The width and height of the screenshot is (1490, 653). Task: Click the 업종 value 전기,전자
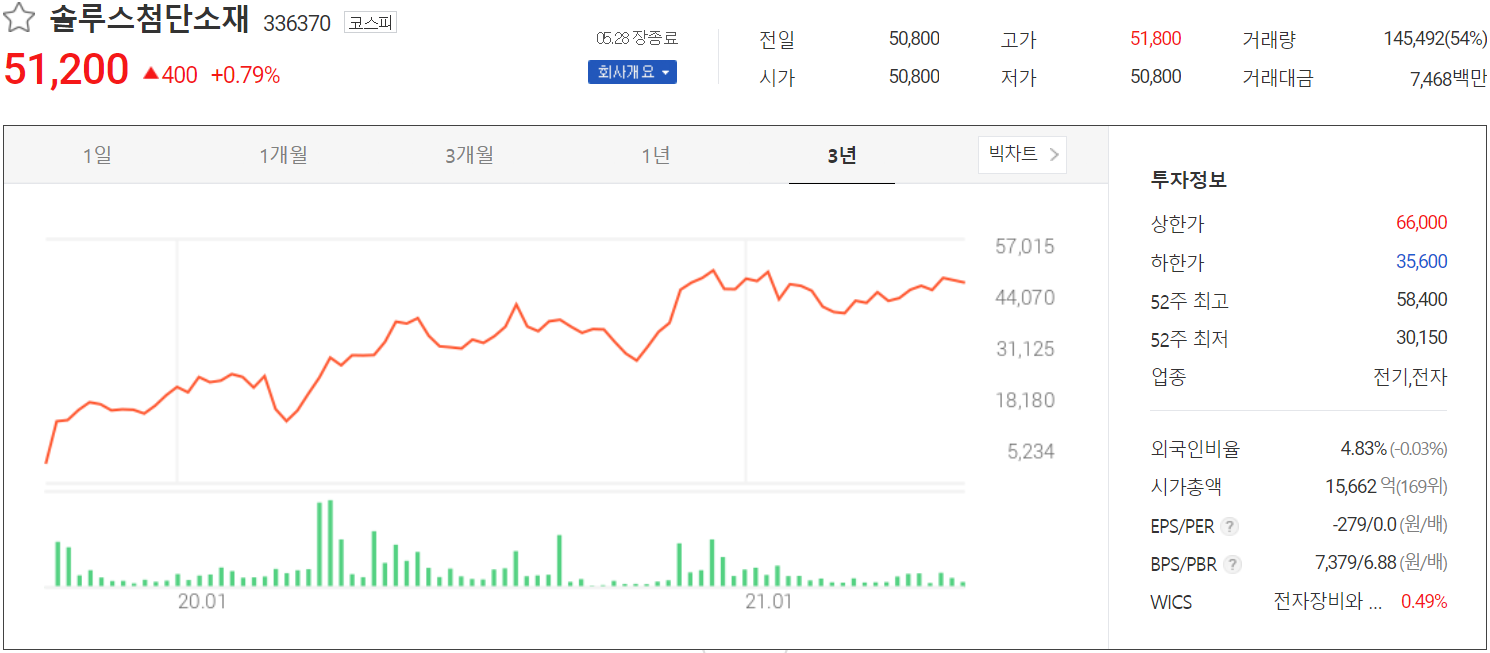pyautogui.click(x=1410, y=377)
